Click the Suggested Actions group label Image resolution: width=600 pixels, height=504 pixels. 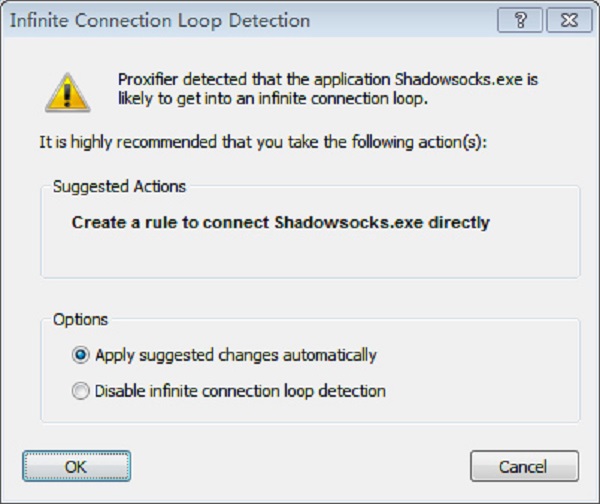tap(119, 186)
